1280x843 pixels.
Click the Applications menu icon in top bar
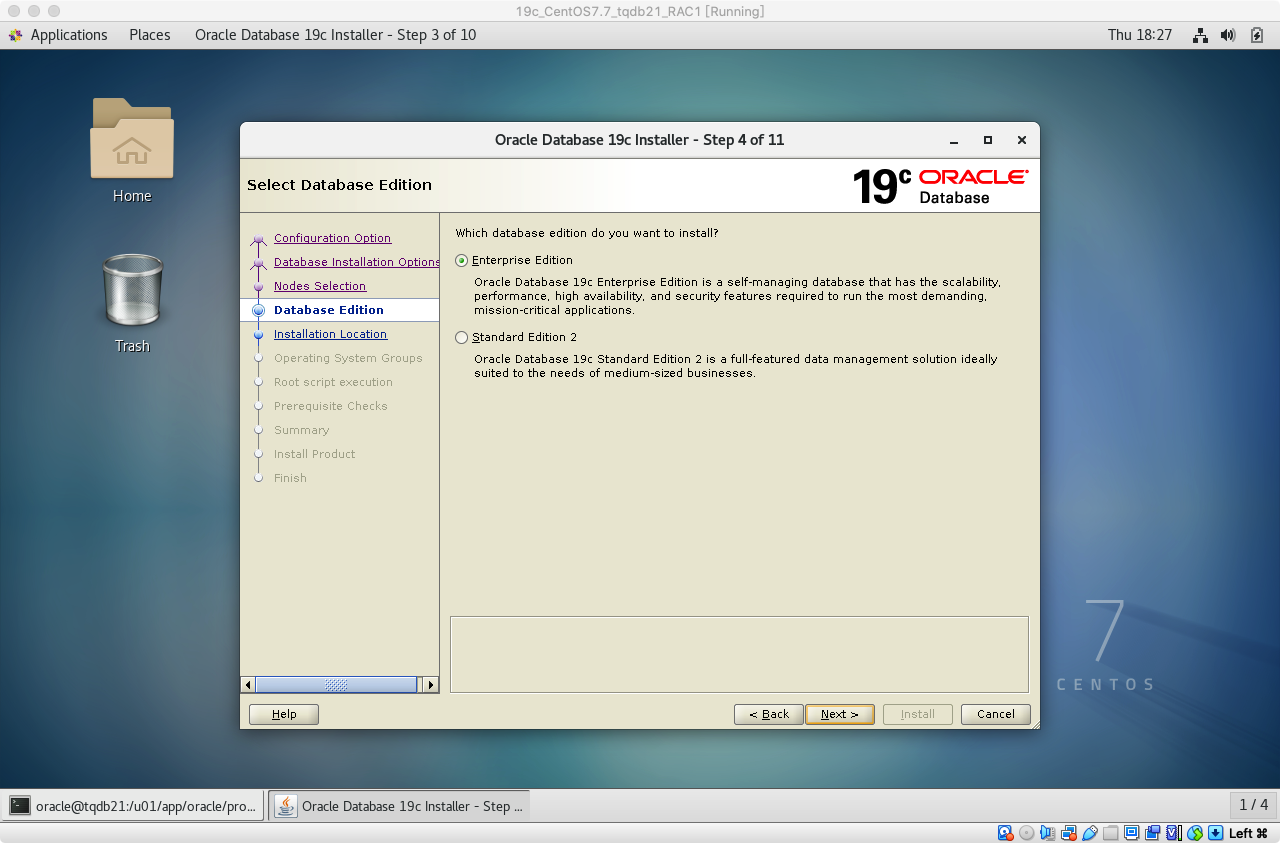15,35
